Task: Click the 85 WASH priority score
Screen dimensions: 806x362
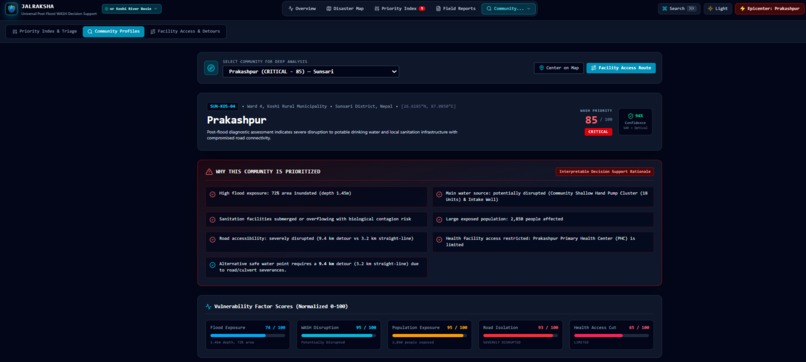Action: (x=591, y=120)
